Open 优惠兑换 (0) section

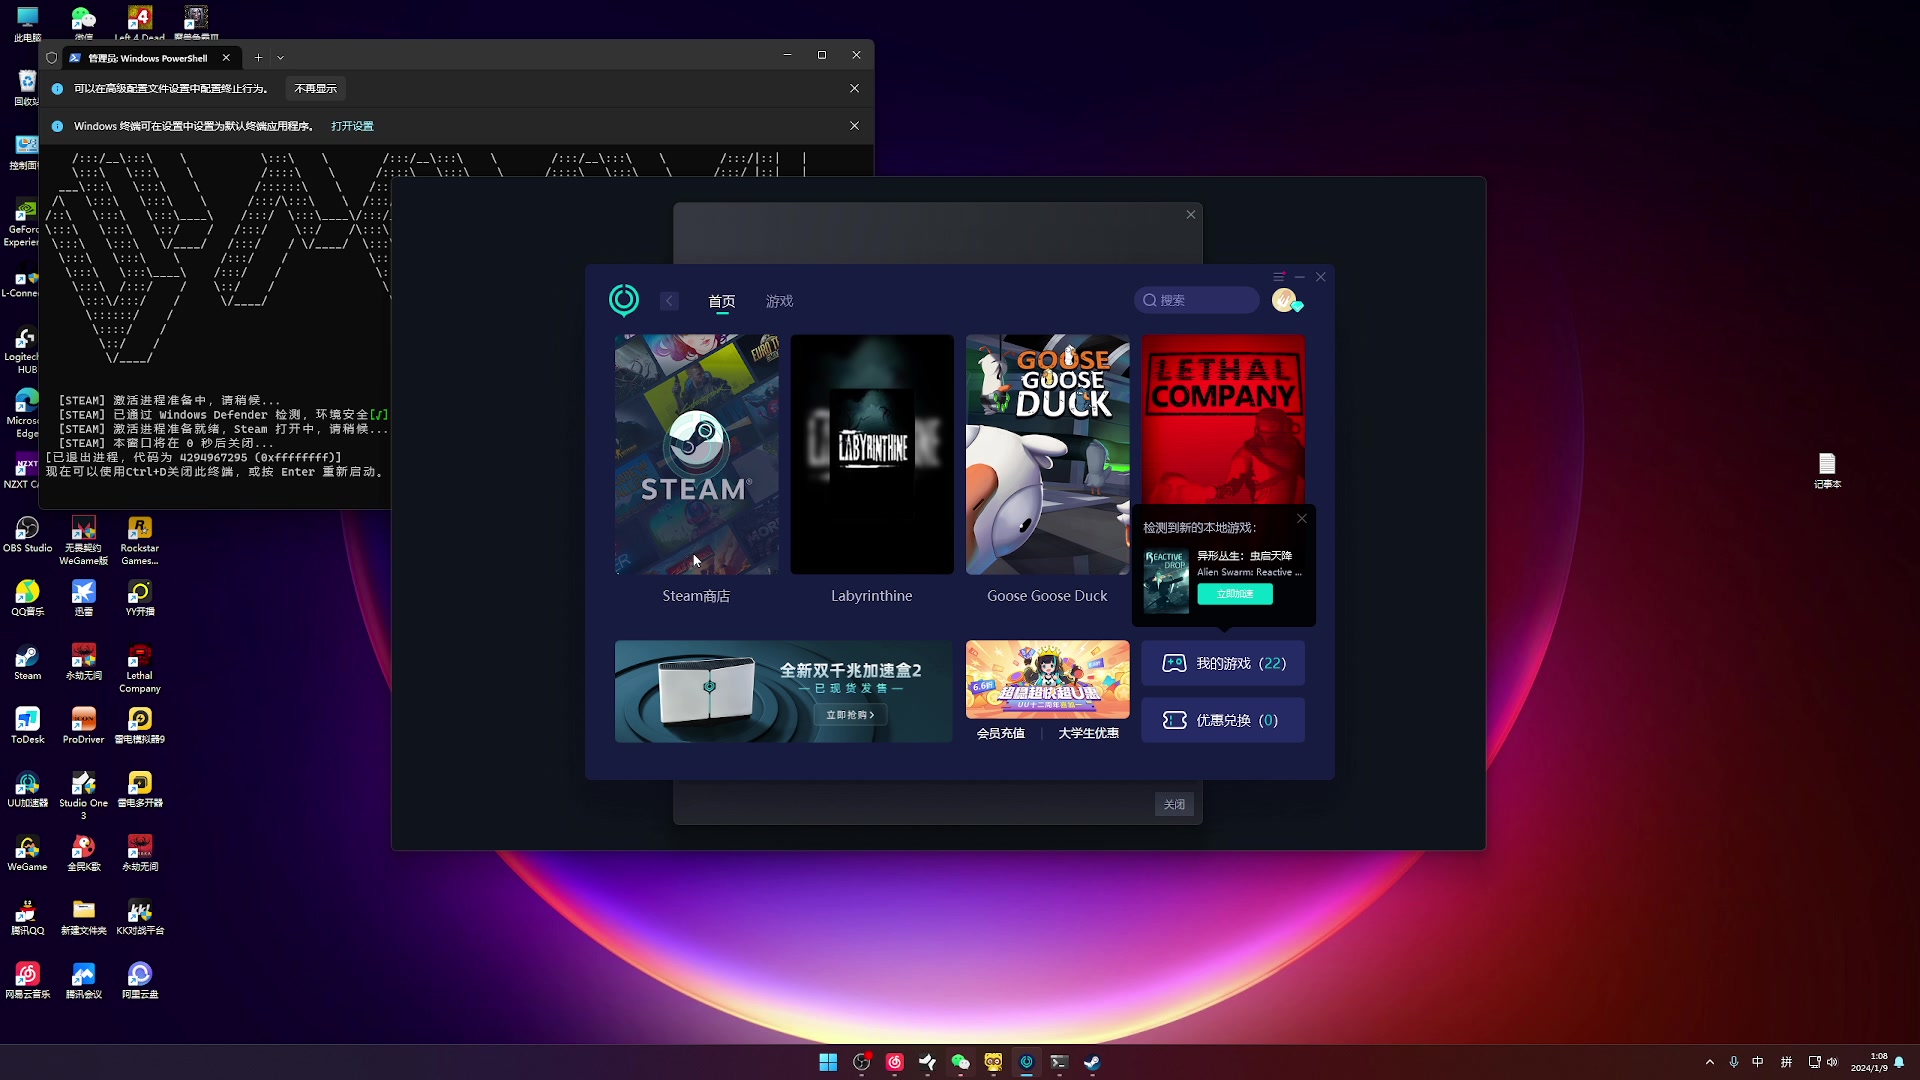pyautogui.click(x=1223, y=720)
